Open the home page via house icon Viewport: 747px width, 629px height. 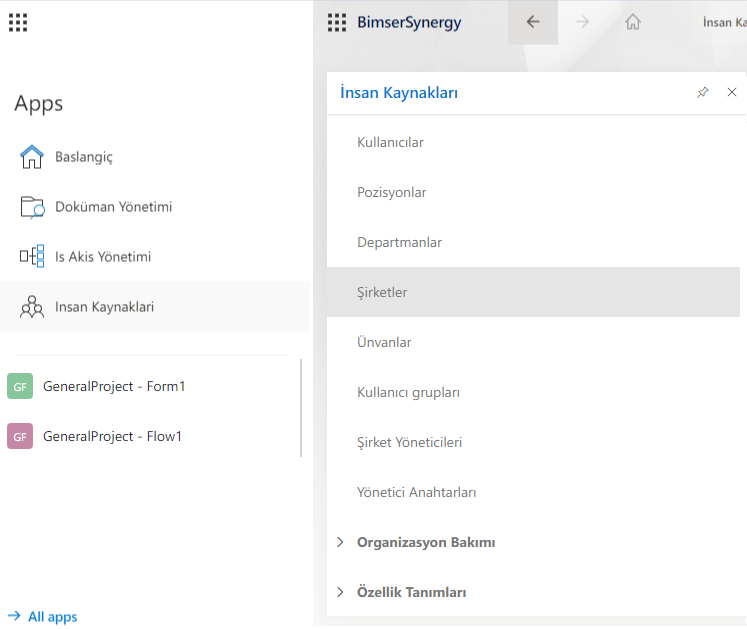point(632,22)
